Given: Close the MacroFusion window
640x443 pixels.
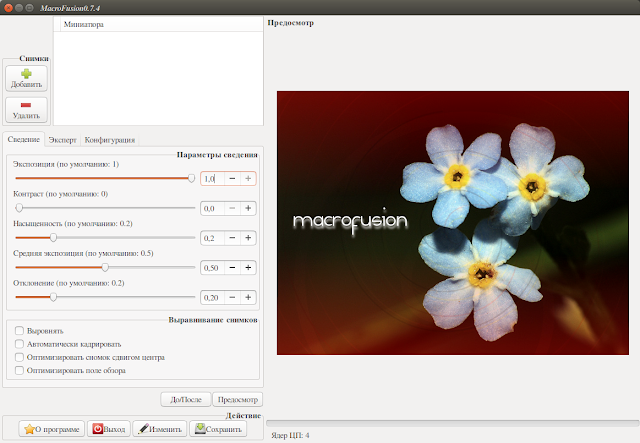Looking at the screenshot, I should coord(8,8).
